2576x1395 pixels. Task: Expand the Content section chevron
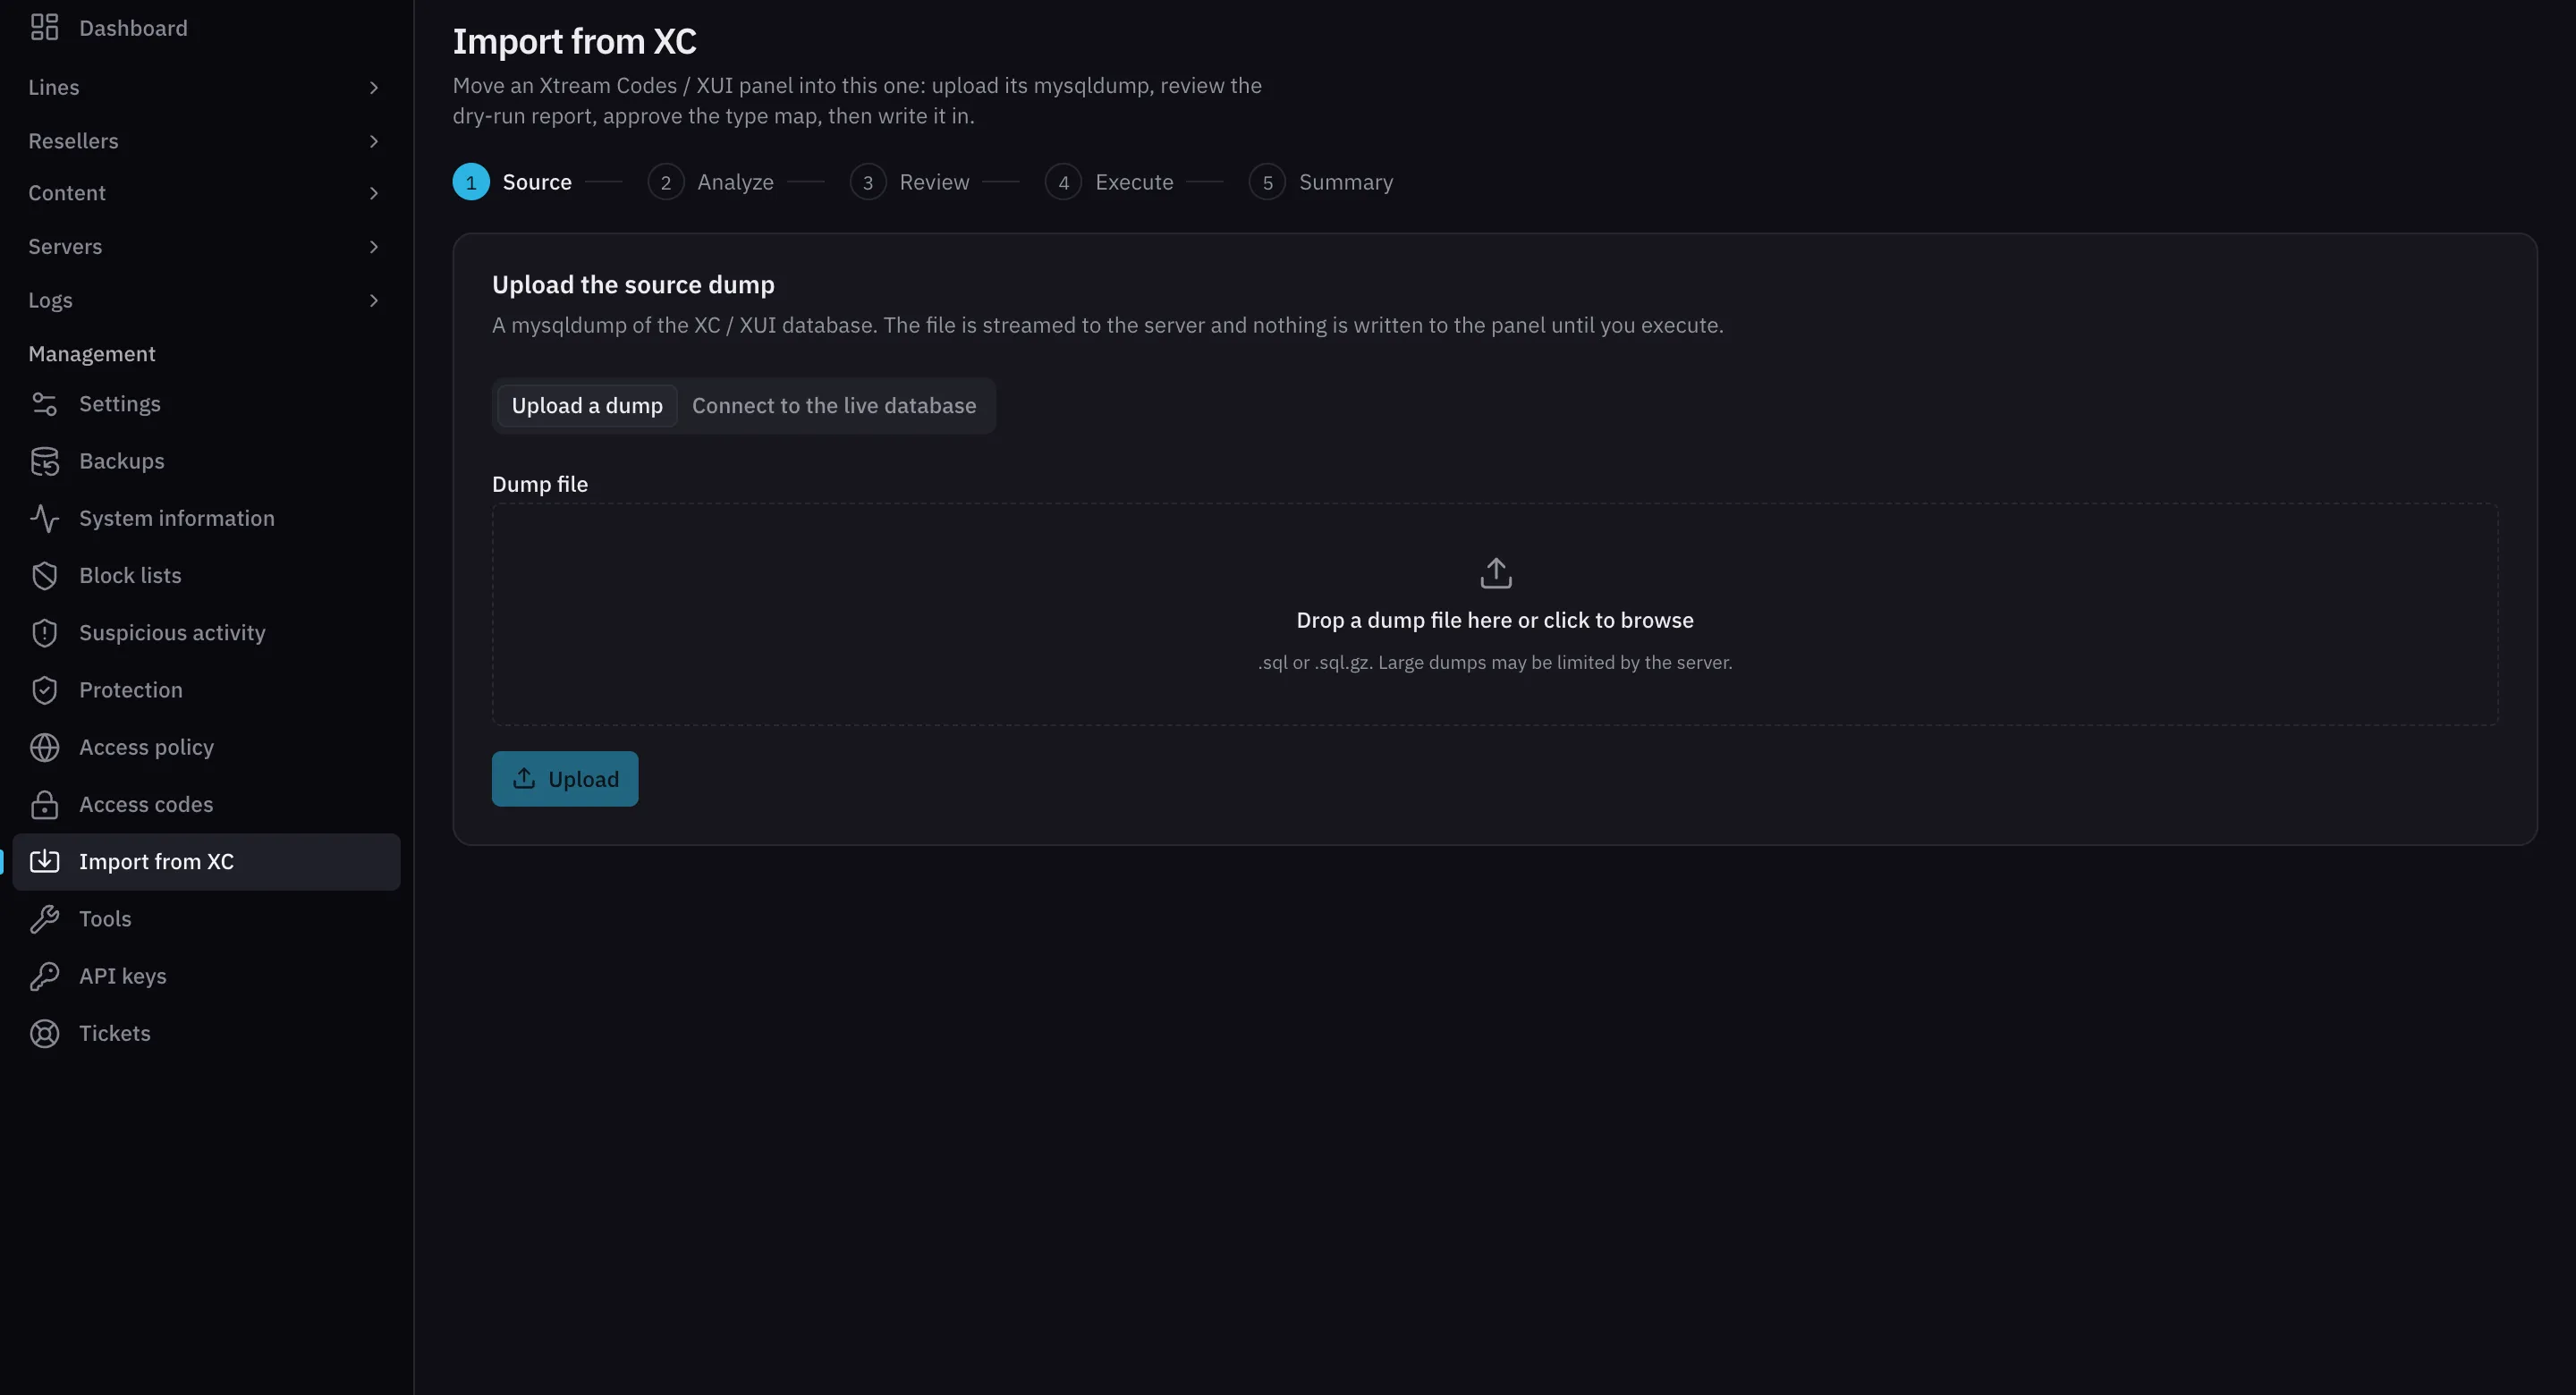[374, 193]
